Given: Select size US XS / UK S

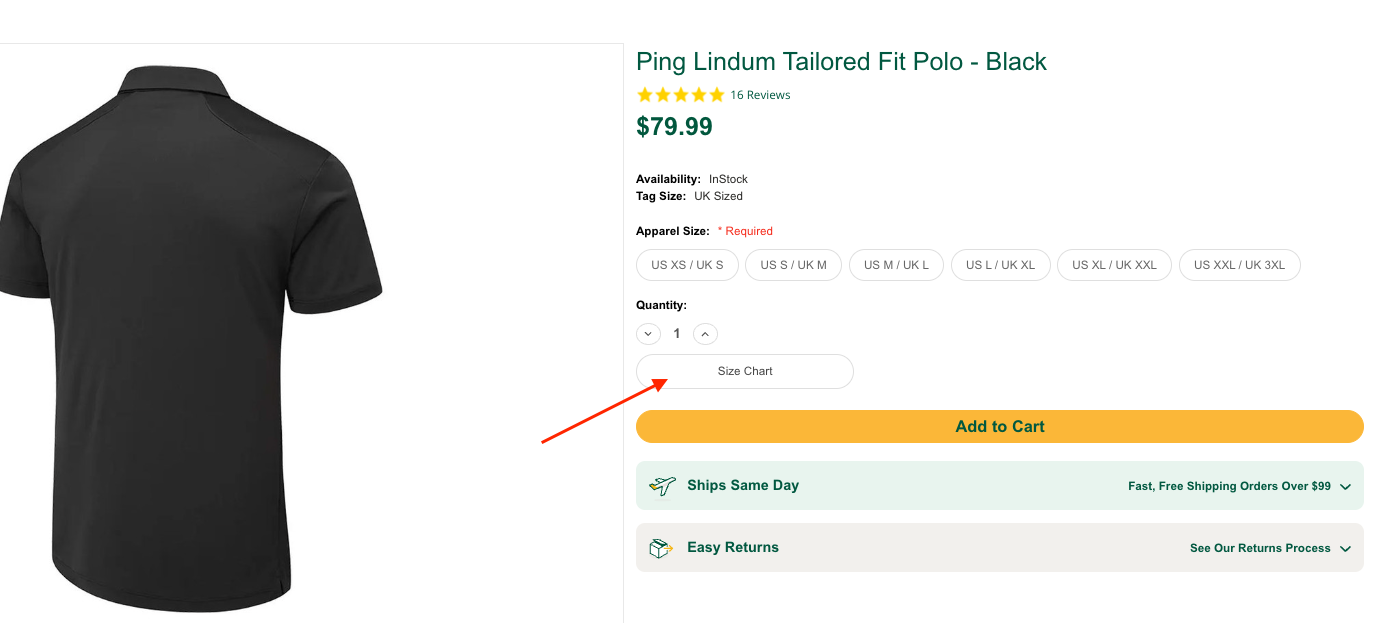Looking at the screenshot, I should (687, 265).
